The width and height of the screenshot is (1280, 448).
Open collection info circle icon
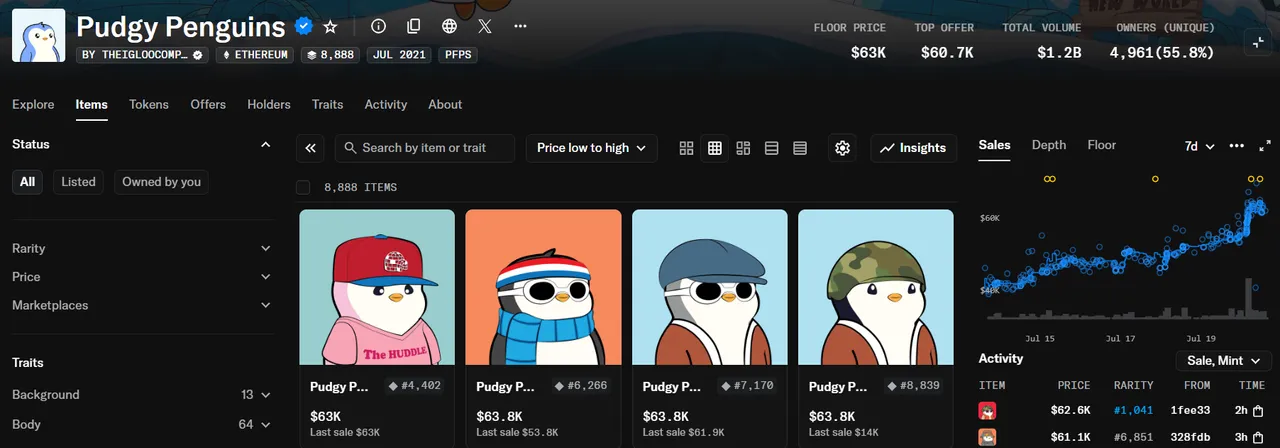pyautogui.click(x=378, y=26)
